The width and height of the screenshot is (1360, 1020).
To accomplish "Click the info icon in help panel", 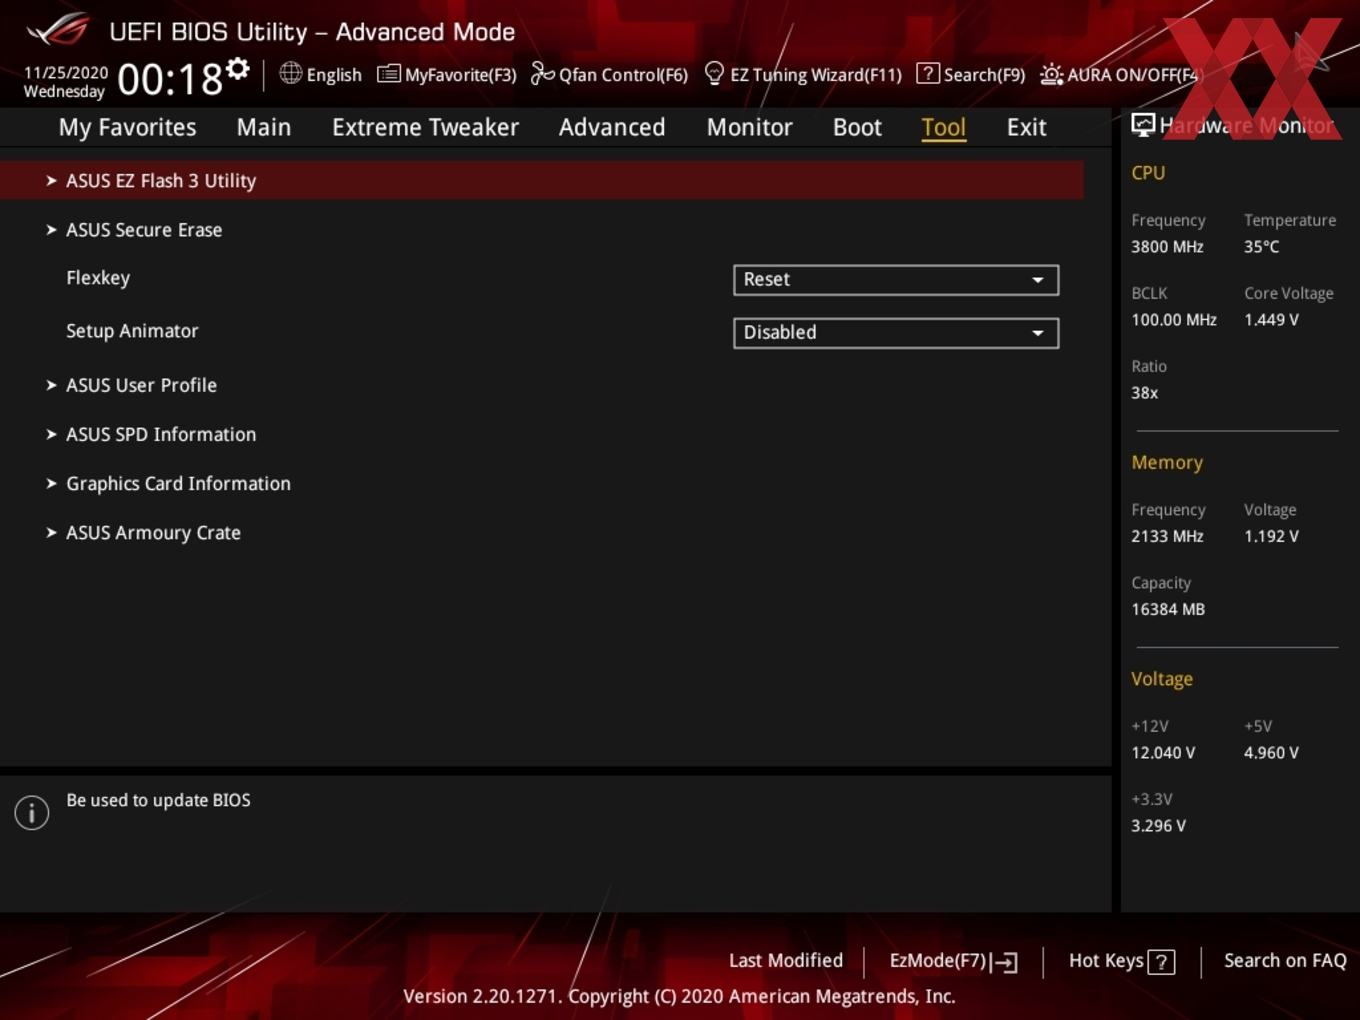I will (32, 812).
